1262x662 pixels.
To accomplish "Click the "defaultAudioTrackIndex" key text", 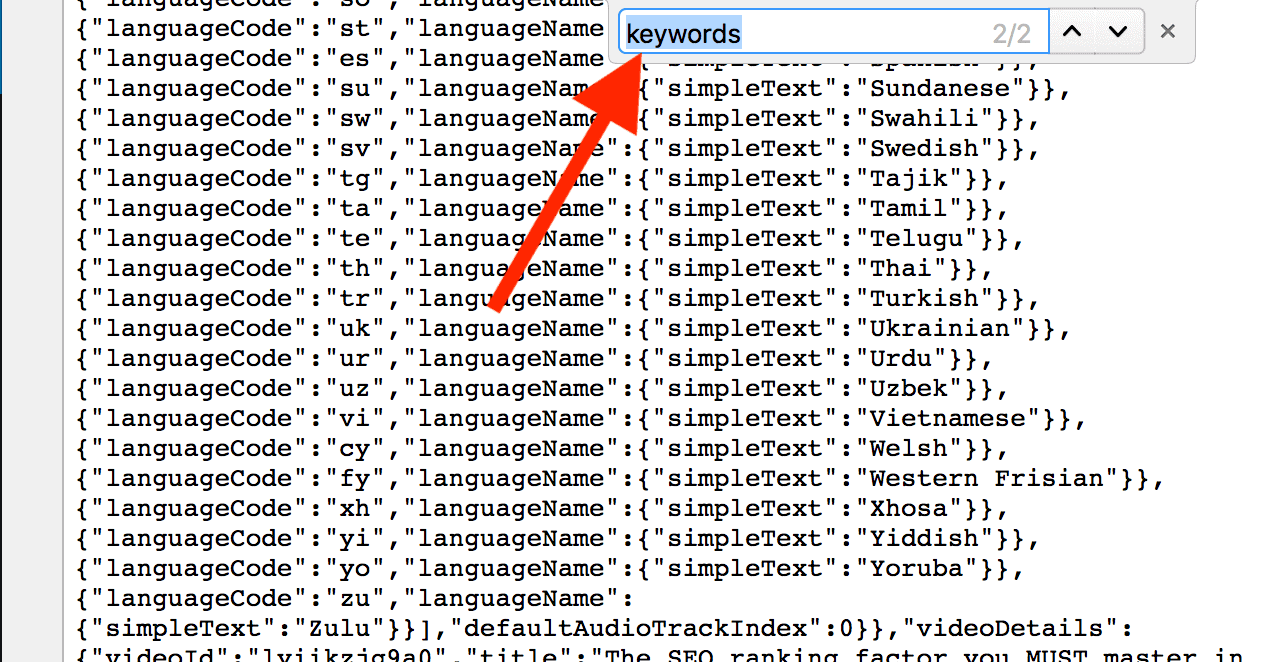I will 637,628.
